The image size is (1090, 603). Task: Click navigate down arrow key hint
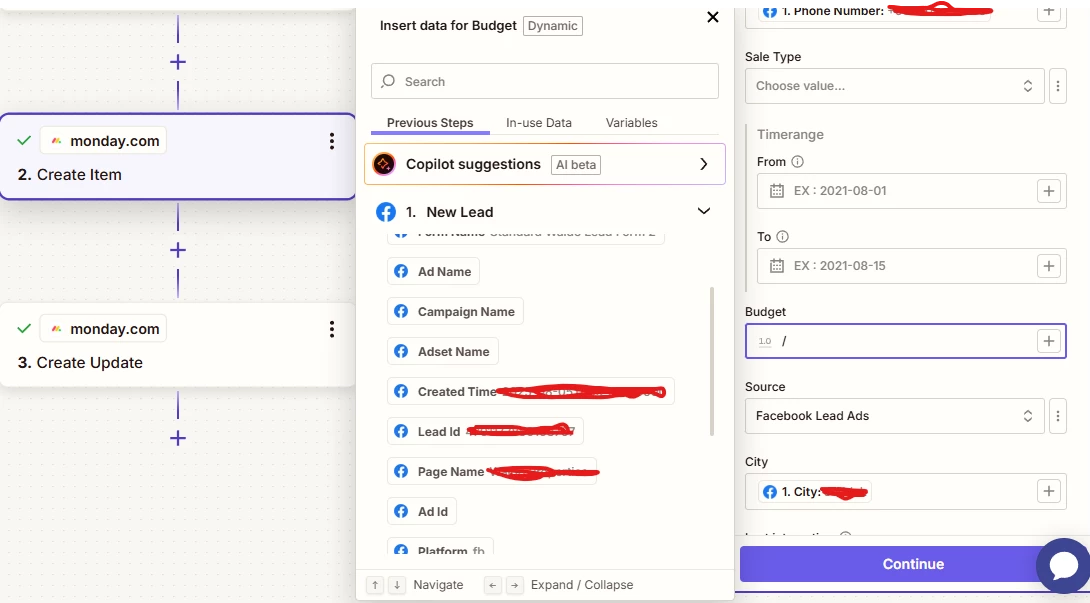coord(396,585)
